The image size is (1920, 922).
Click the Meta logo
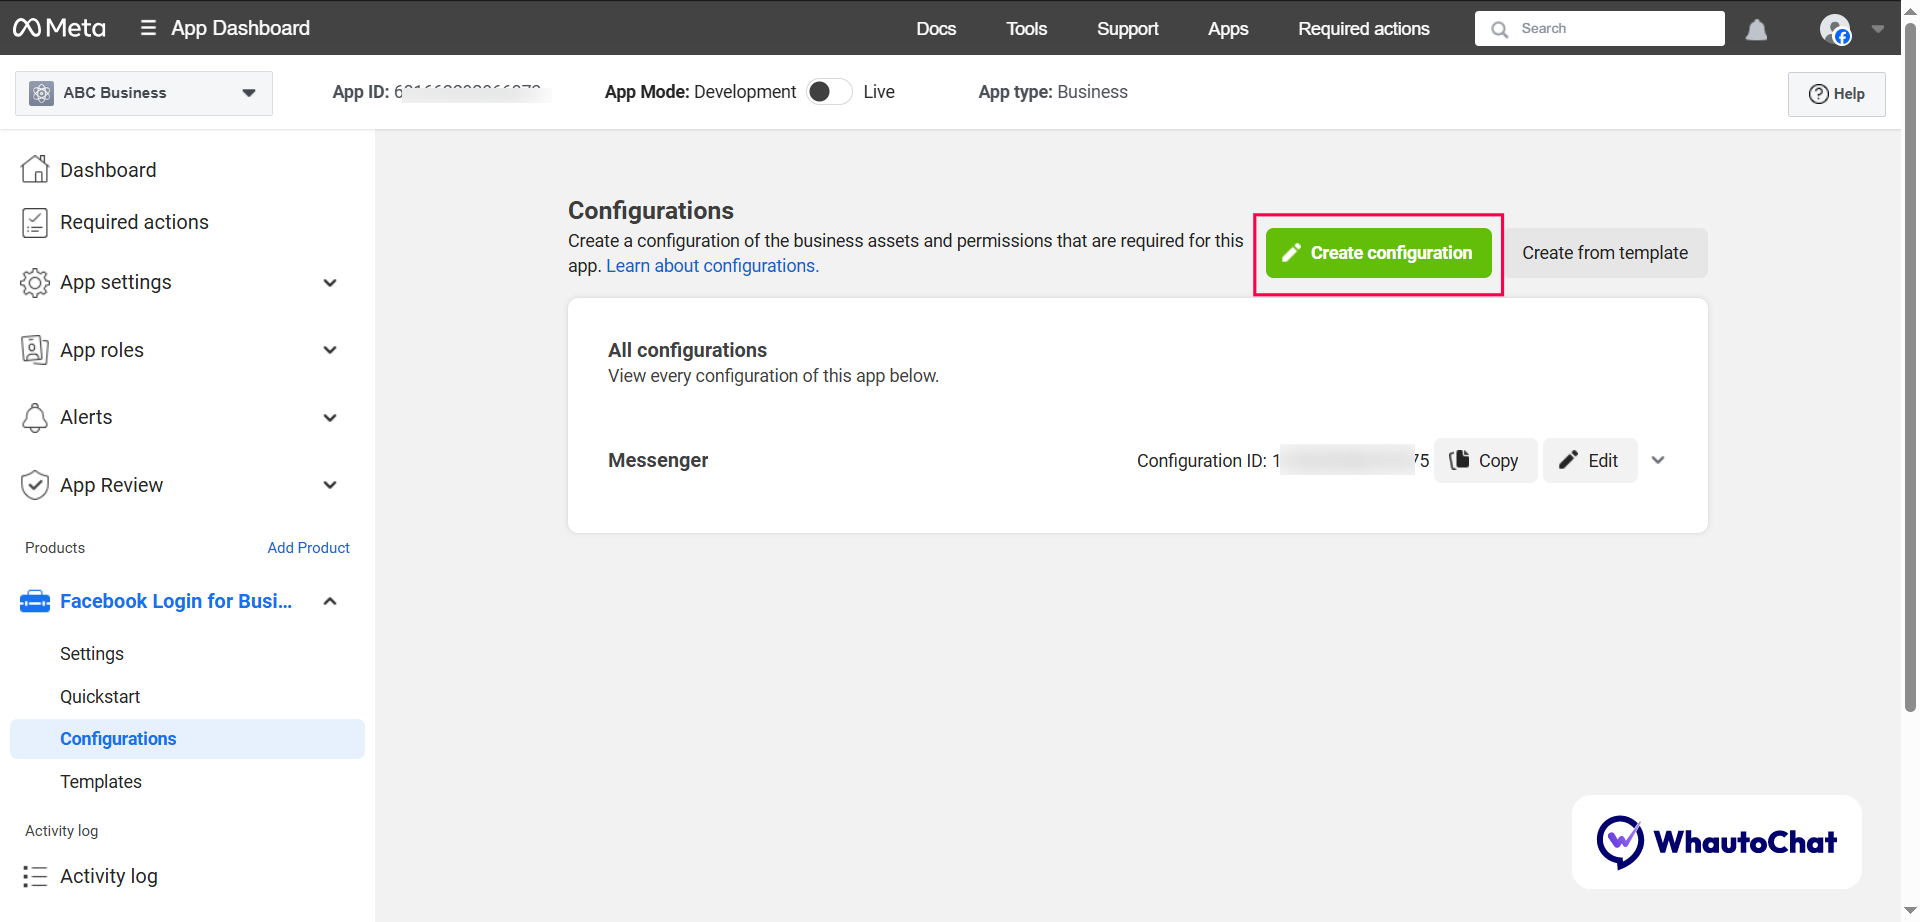58,28
